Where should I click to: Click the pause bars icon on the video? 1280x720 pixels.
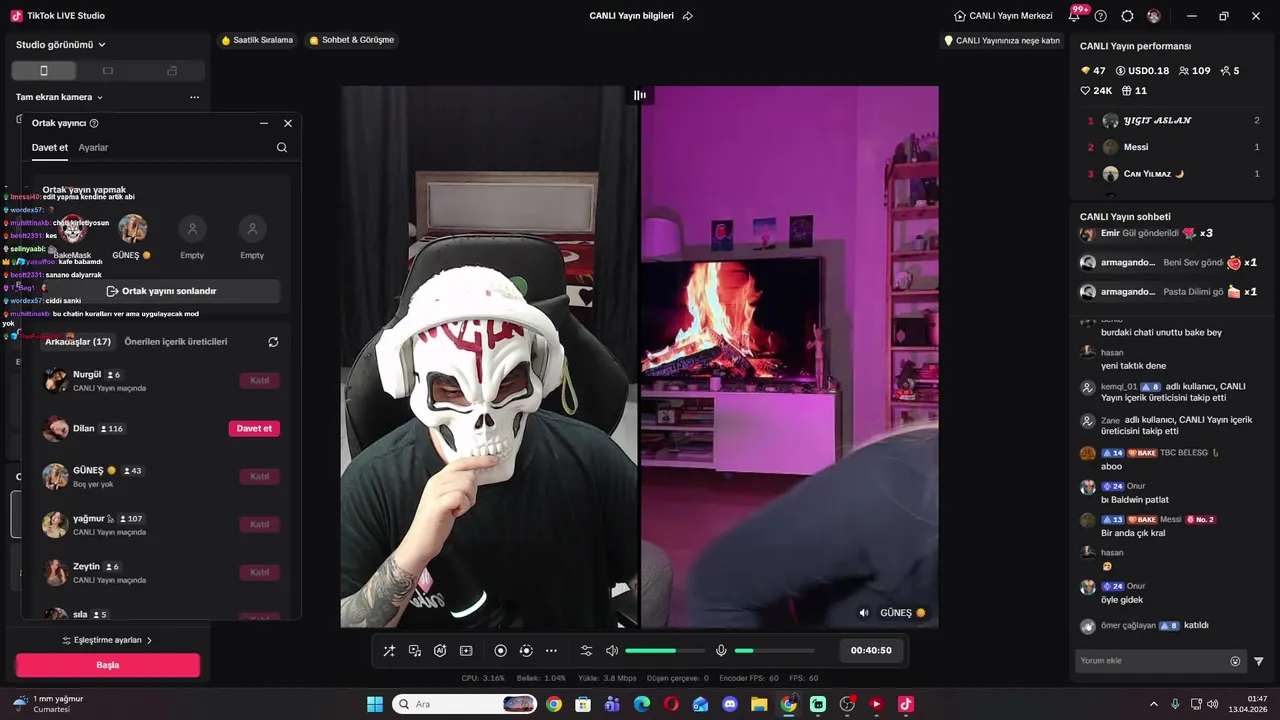click(x=640, y=95)
